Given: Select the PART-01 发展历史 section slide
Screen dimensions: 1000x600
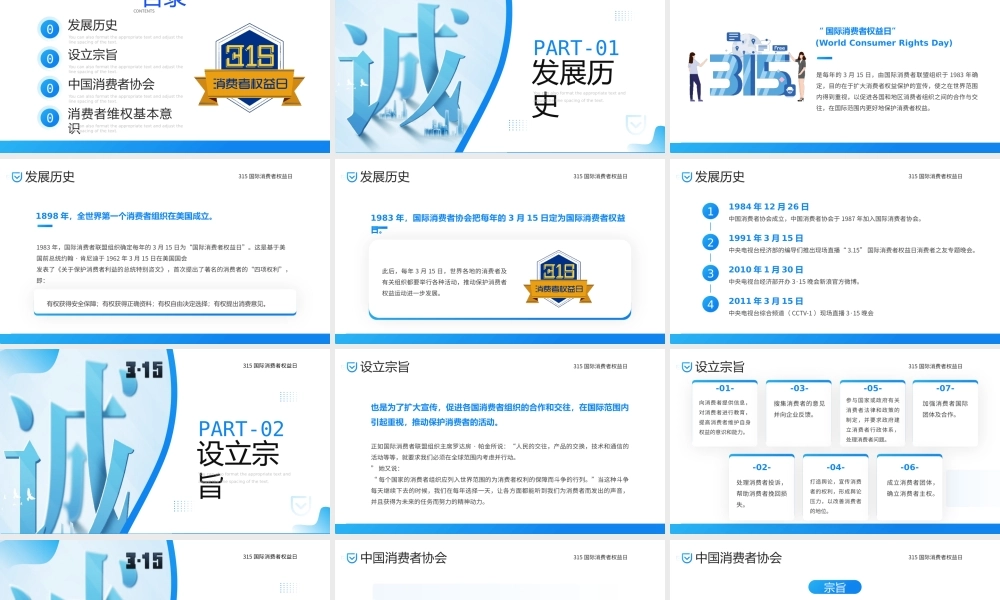Looking at the screenshot, I should 500,76.
